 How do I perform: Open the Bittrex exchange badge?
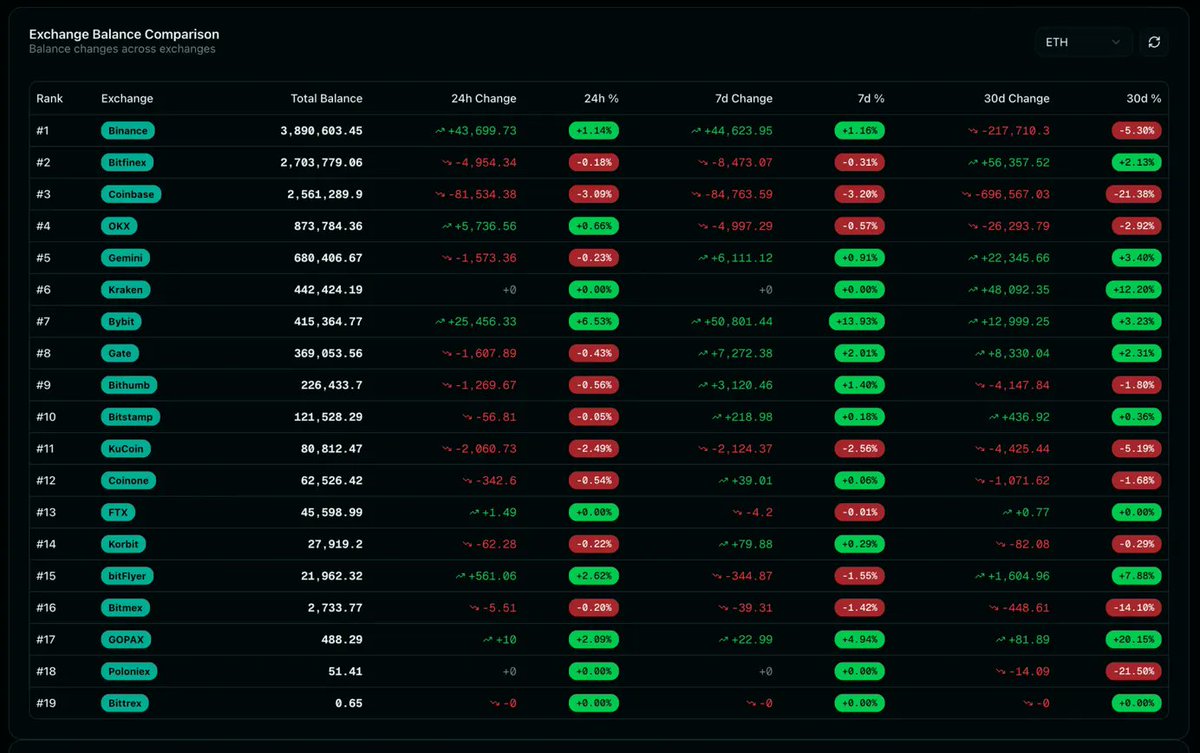coord(125,703)
